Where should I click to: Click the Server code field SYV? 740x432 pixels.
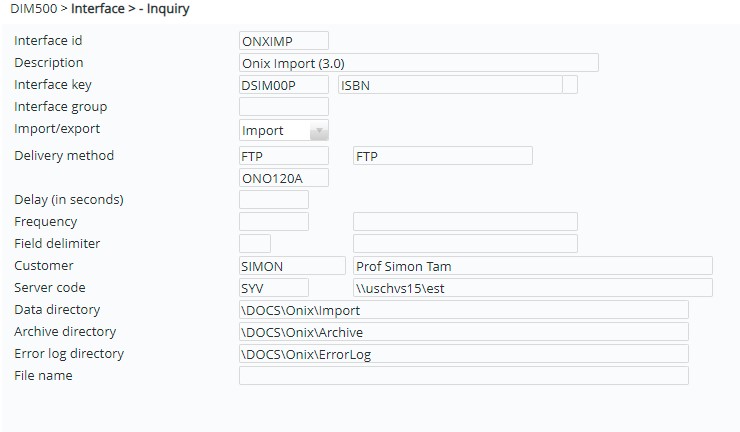274,288
